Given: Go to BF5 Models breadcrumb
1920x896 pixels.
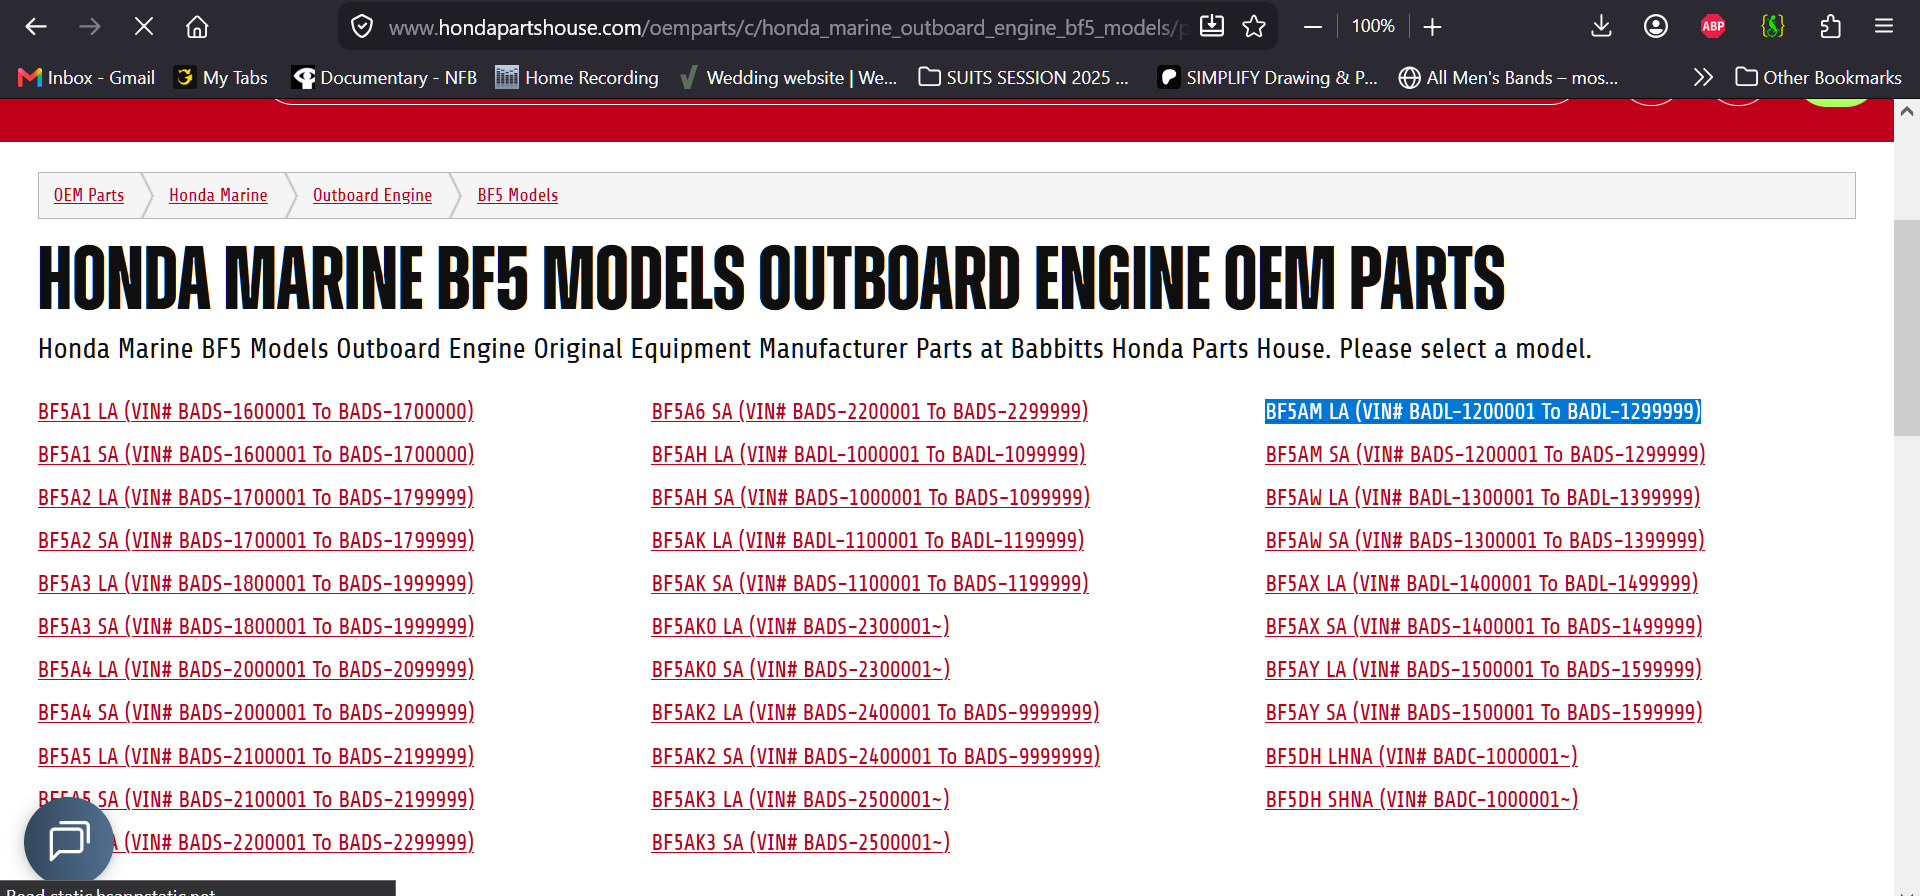Looking at the screenshot, I should [517, 195].
